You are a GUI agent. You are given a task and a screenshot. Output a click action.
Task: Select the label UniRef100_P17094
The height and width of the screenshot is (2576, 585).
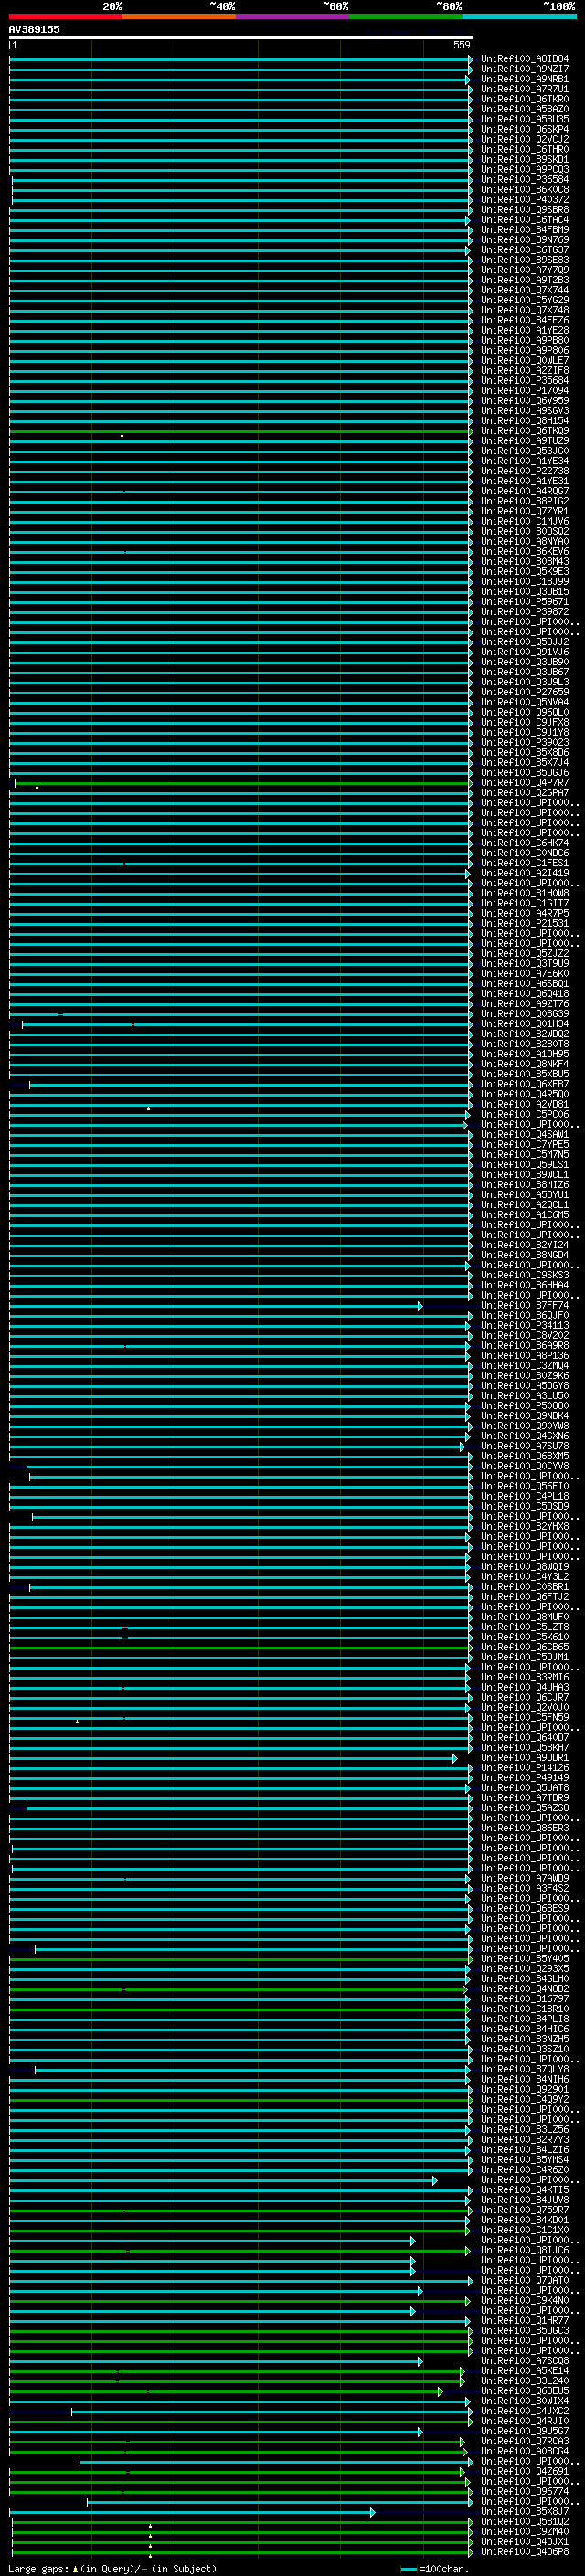(525, 391)
